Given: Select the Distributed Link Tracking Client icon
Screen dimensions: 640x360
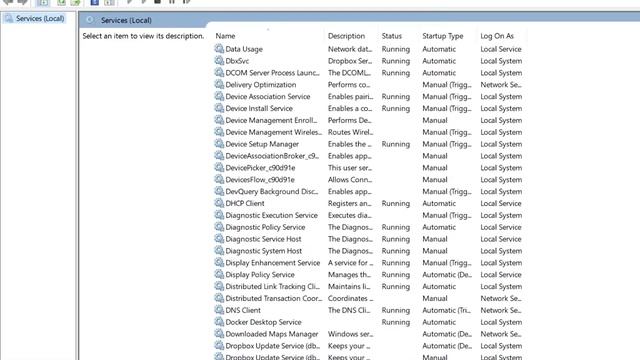Looking at the screenshot, I should [219, 285].
